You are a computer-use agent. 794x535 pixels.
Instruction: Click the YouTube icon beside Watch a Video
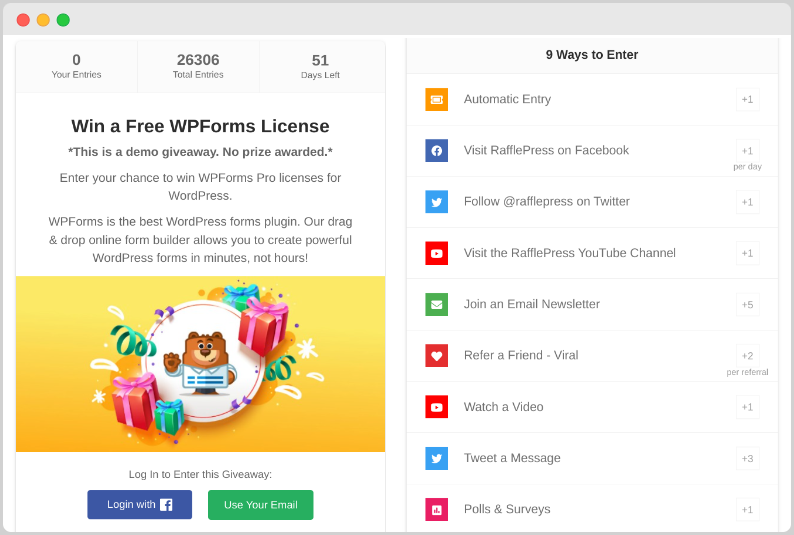(436, 407)
